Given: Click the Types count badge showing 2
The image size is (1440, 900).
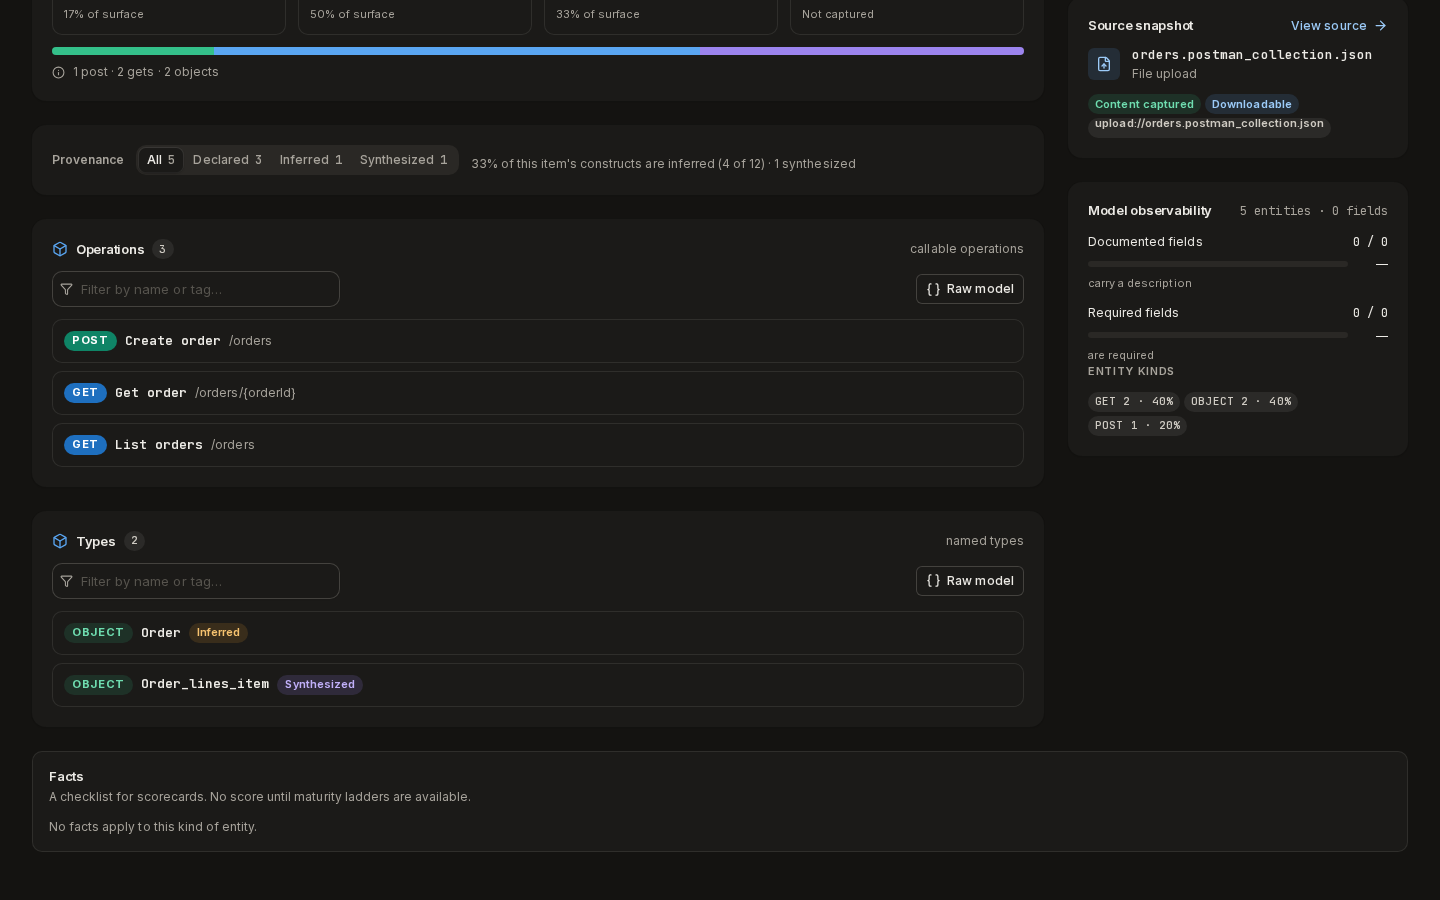Looking at the screenshot, I should (134, 541).
